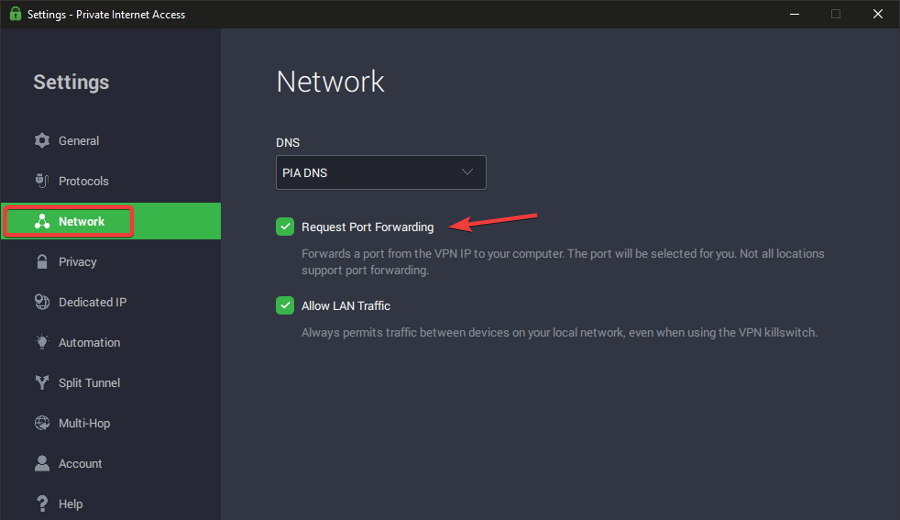Switch to the Privacy settings tab
The image size is (900, 520).
[77, 262]
